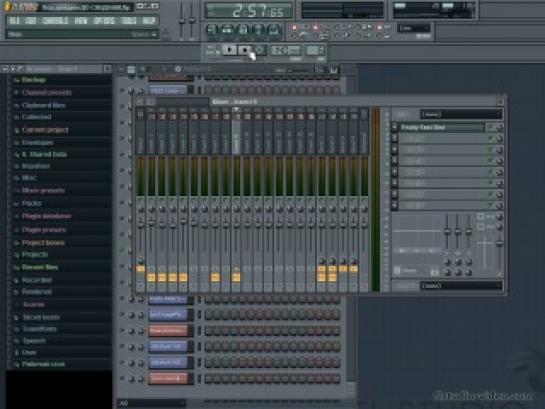Open the HELP menu

[x=149, y=21]
